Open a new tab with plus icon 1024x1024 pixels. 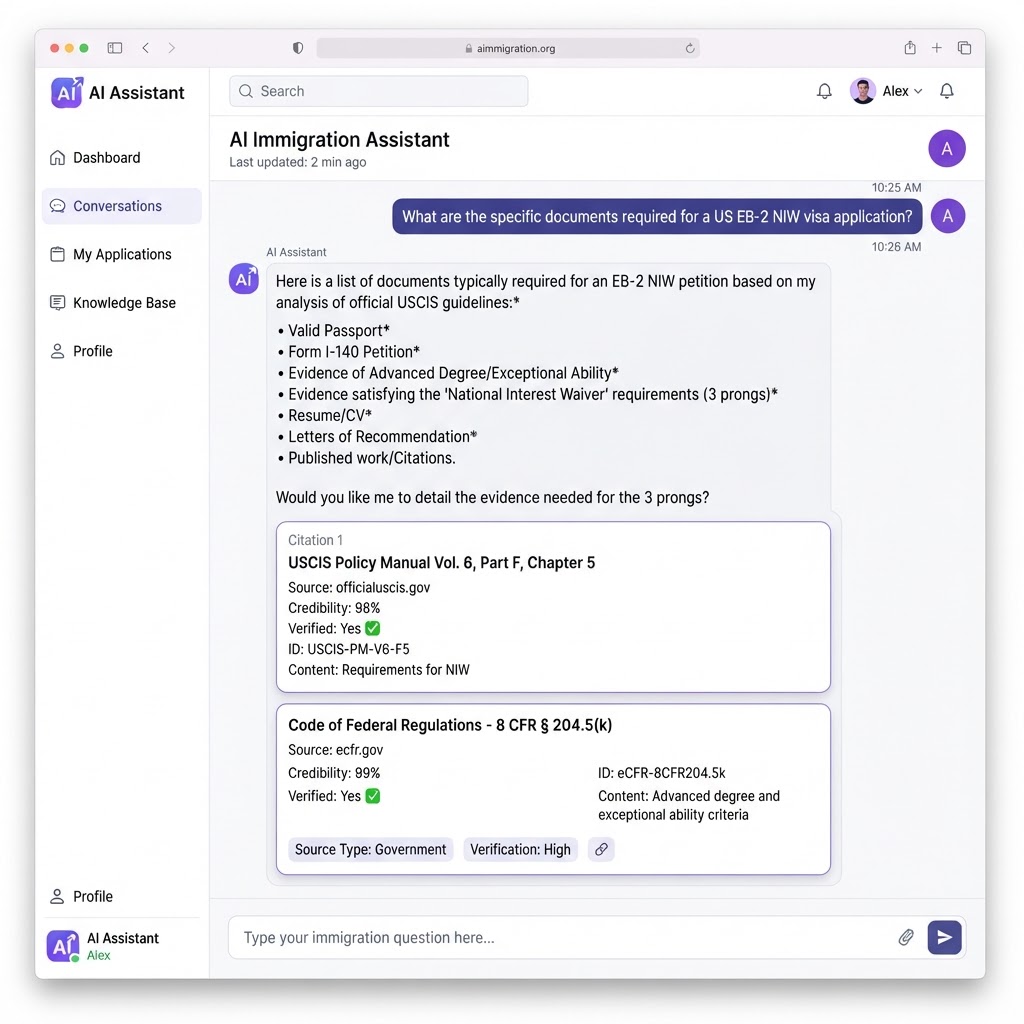coord(936,48)
